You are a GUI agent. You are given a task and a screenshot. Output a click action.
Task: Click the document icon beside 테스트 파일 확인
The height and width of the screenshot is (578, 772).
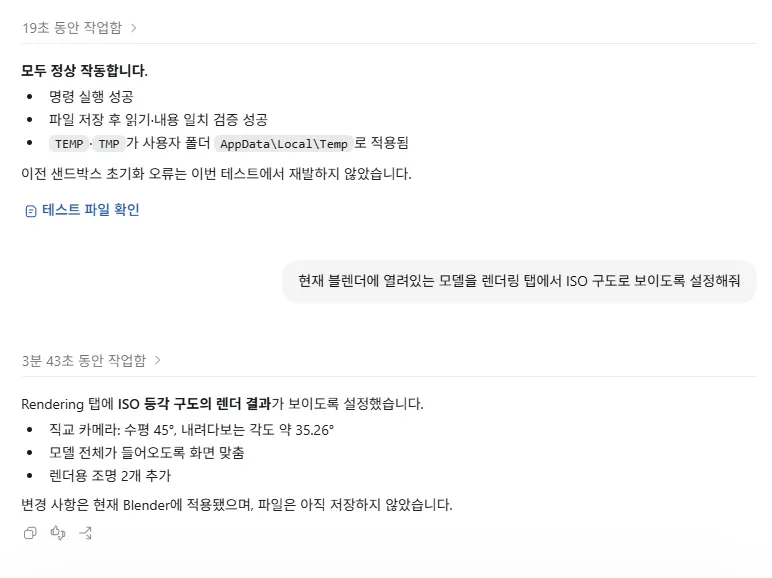click(x=31, y=211)
